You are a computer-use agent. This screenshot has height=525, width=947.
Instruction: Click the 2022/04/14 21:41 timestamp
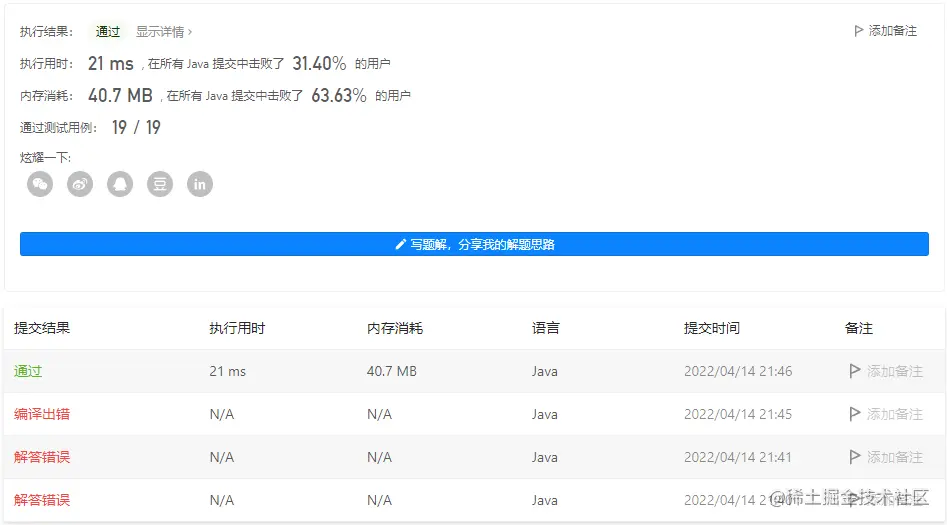click(x=737, y=457)
